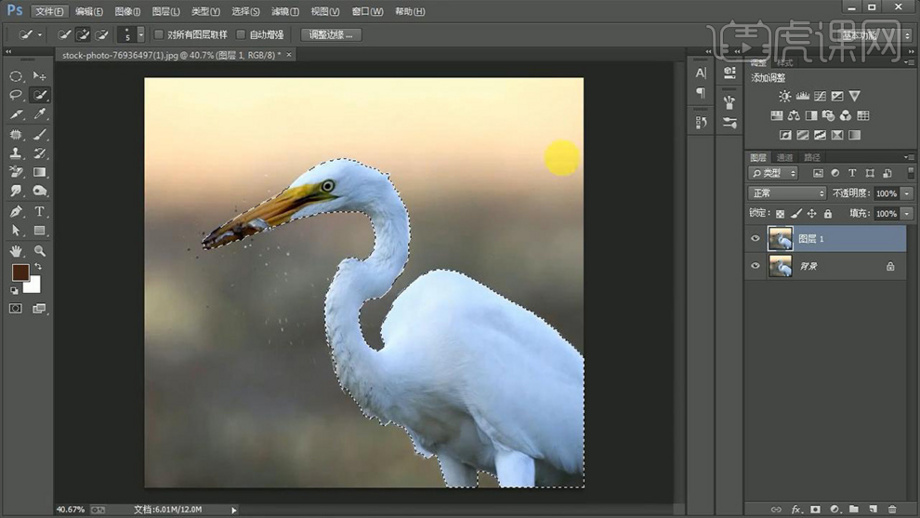Open the 滤镜 menu
Image resolution: width=920 pixels, height=518 pixels.
[285, 11]
